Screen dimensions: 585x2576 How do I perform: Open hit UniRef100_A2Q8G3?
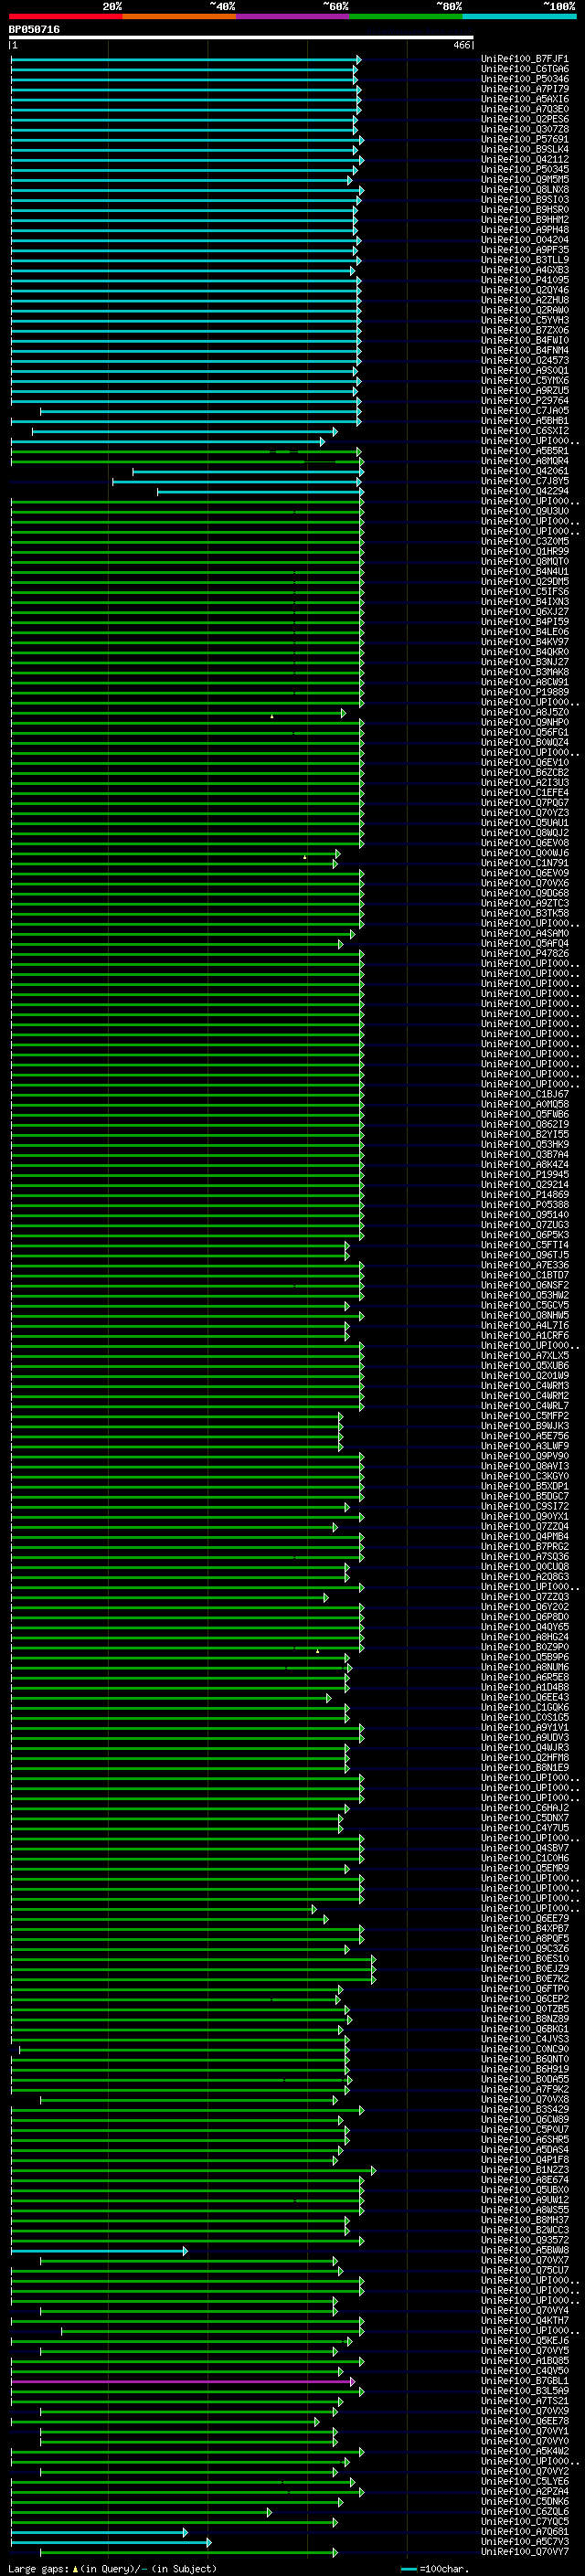tap(524, 1577)
